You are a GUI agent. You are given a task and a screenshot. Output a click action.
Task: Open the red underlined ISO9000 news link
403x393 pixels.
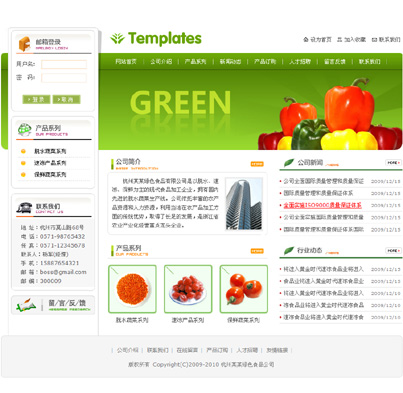tap(322, 205)
